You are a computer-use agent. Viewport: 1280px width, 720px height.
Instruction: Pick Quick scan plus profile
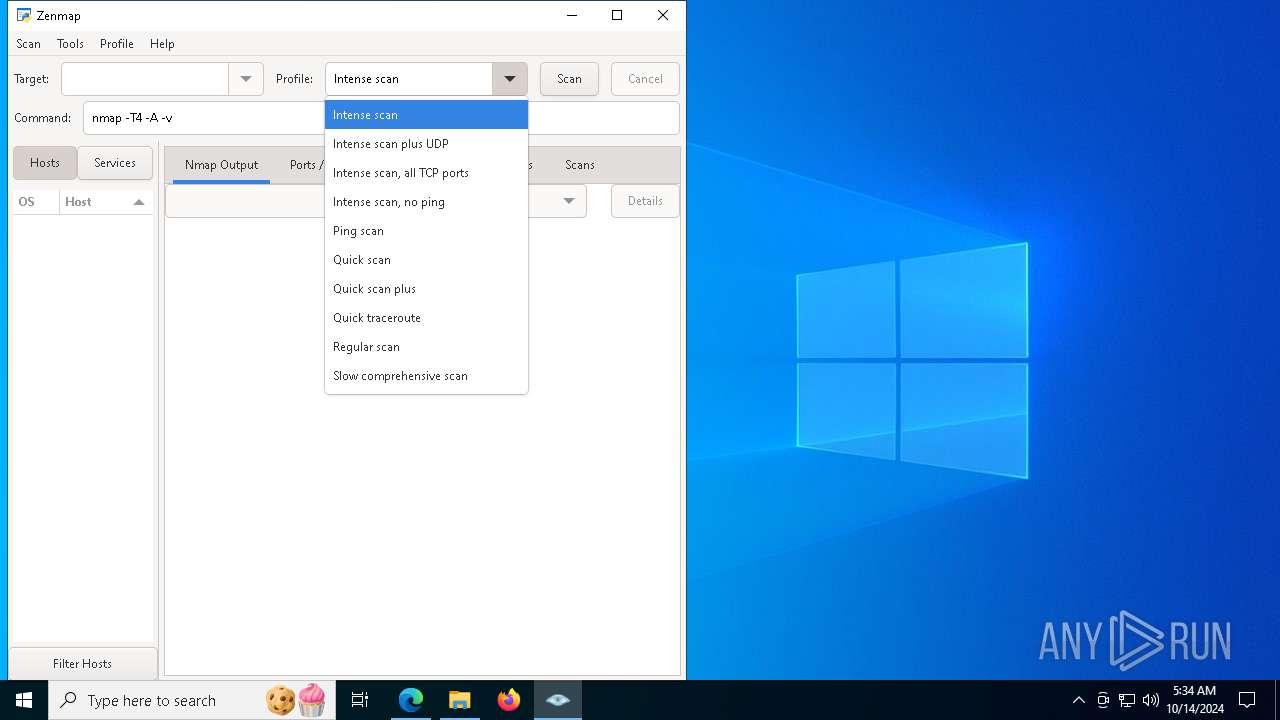tap(426, 289)
